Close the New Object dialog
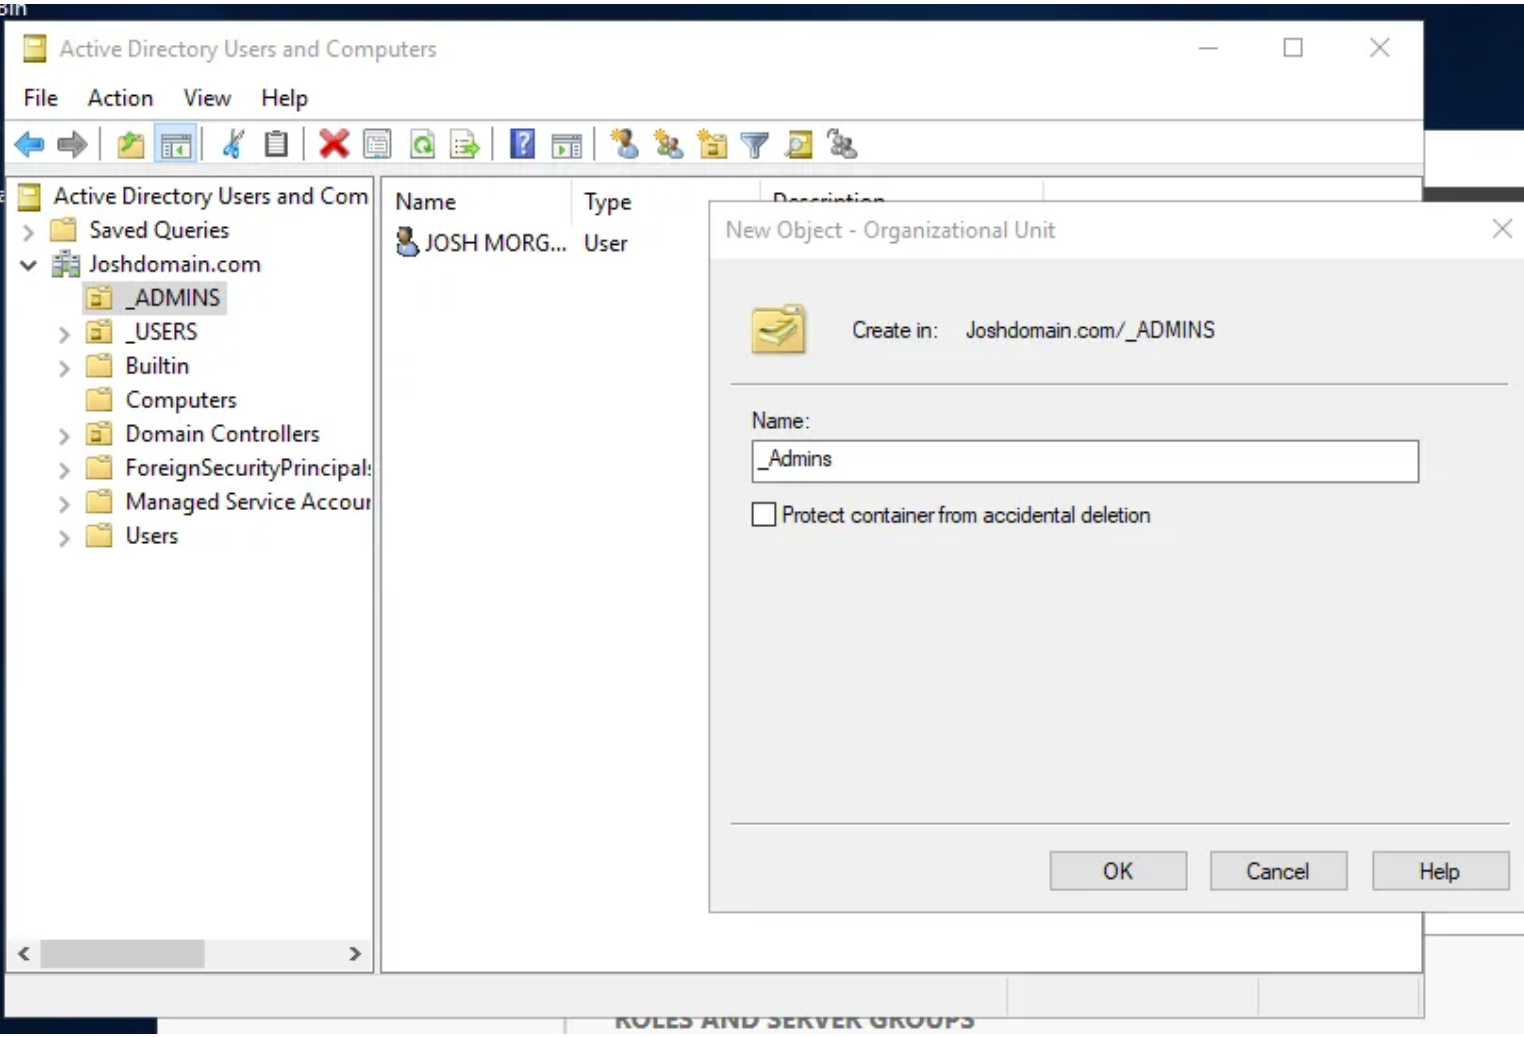This screenshot has width=1524, height=1037. point(1502,229)
